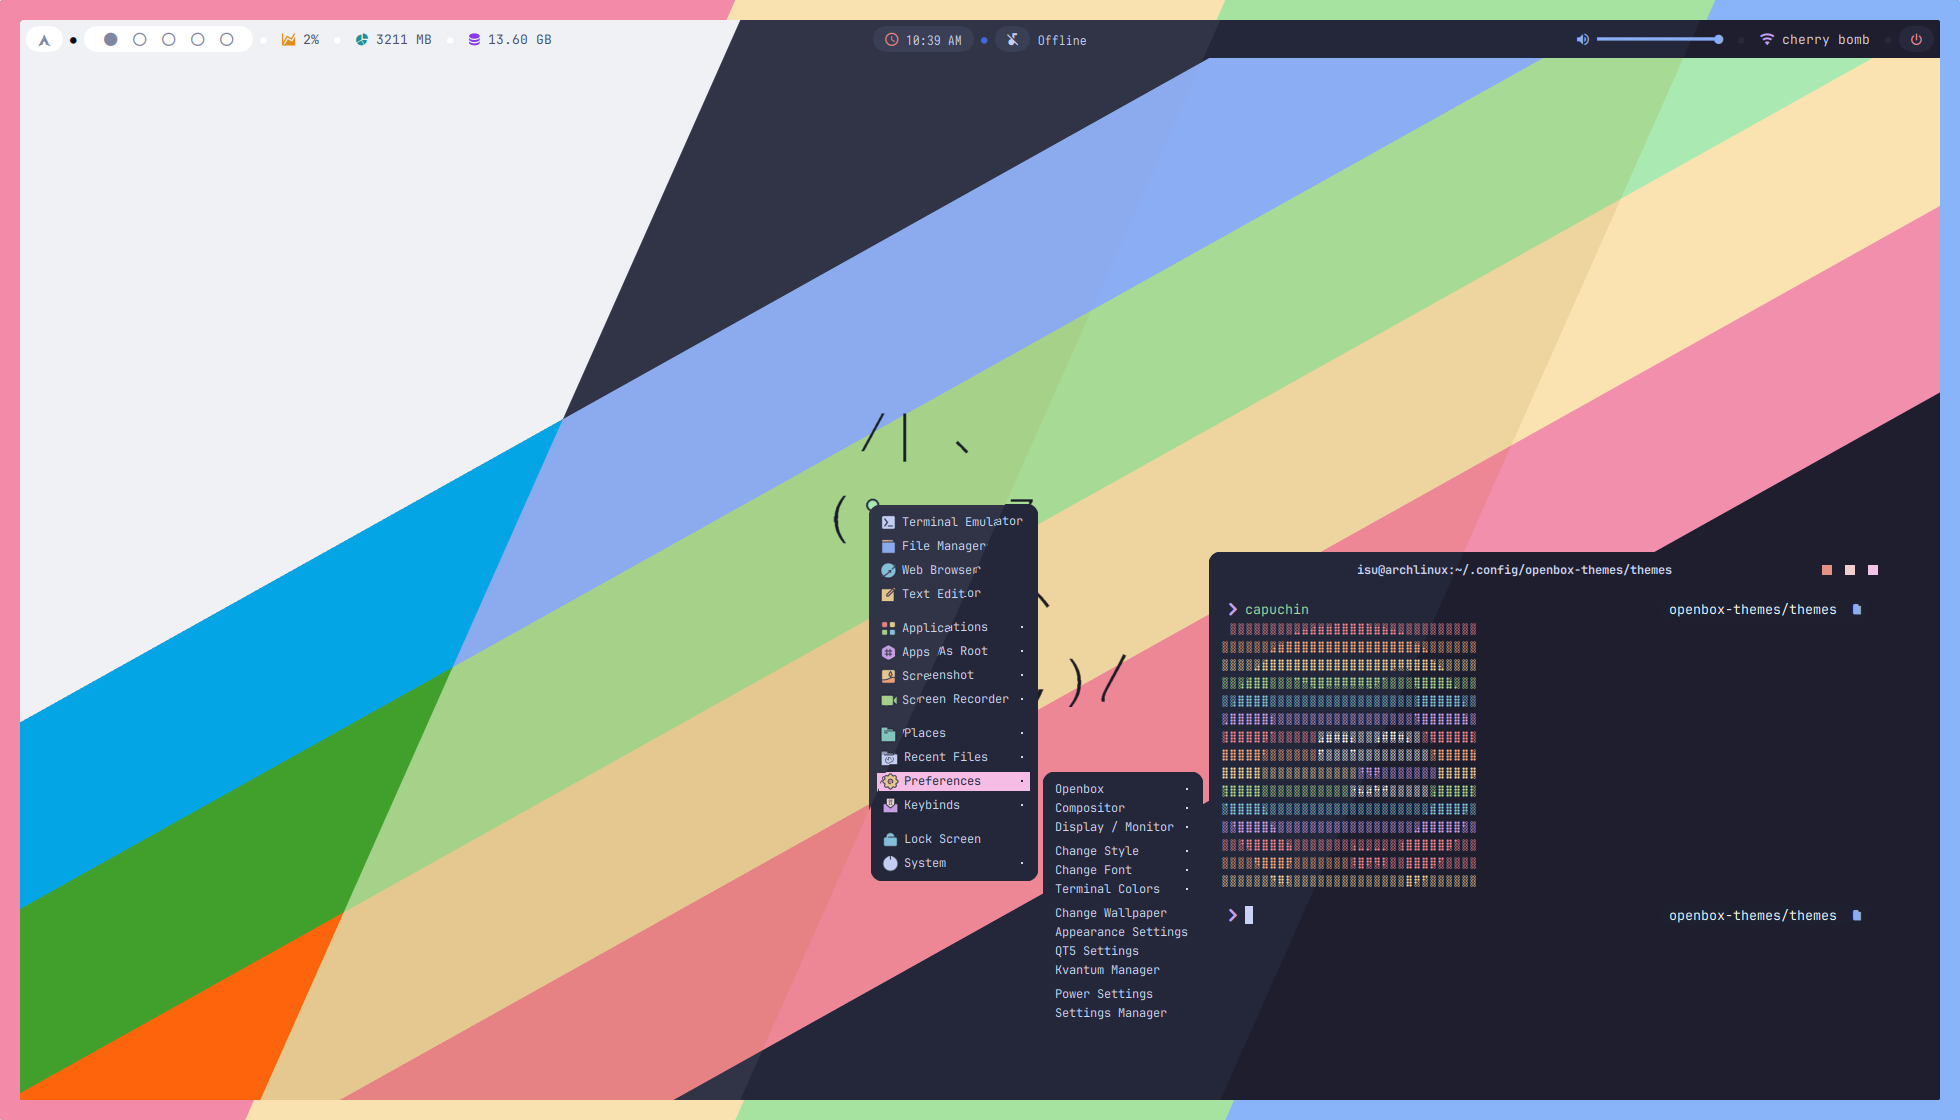This screenshot has width=1960, height=1120.
Task: Open Kvantum Manager from the submenu
Action: pyautogui.click(x=1107, y=970)
